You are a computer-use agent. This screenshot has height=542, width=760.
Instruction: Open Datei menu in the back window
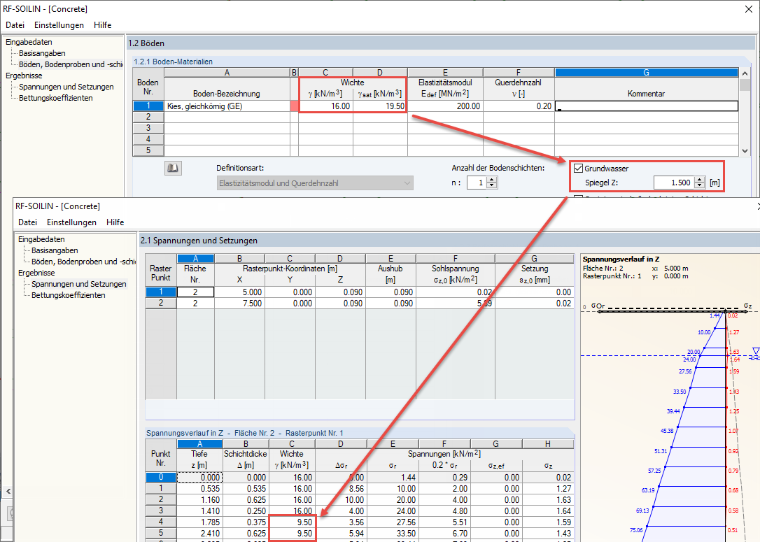click(15, 25)
